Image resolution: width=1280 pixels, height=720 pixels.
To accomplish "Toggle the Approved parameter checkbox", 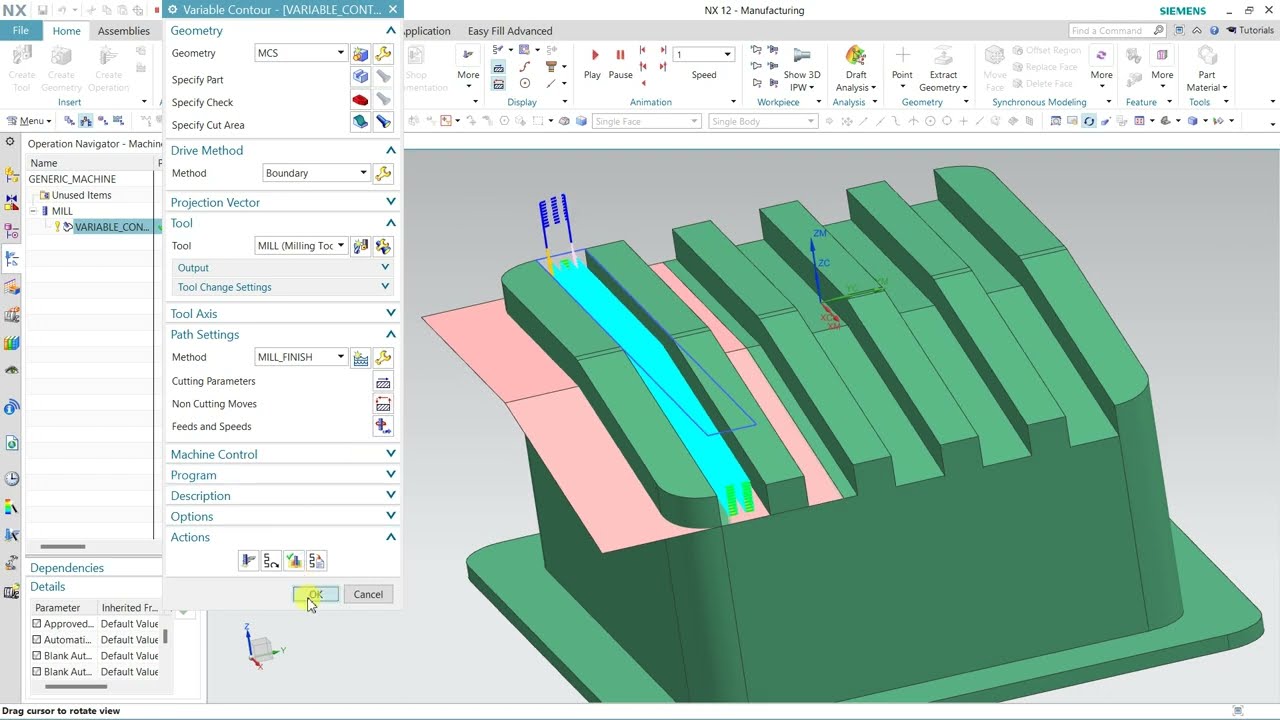I will [x=37, y=624].
